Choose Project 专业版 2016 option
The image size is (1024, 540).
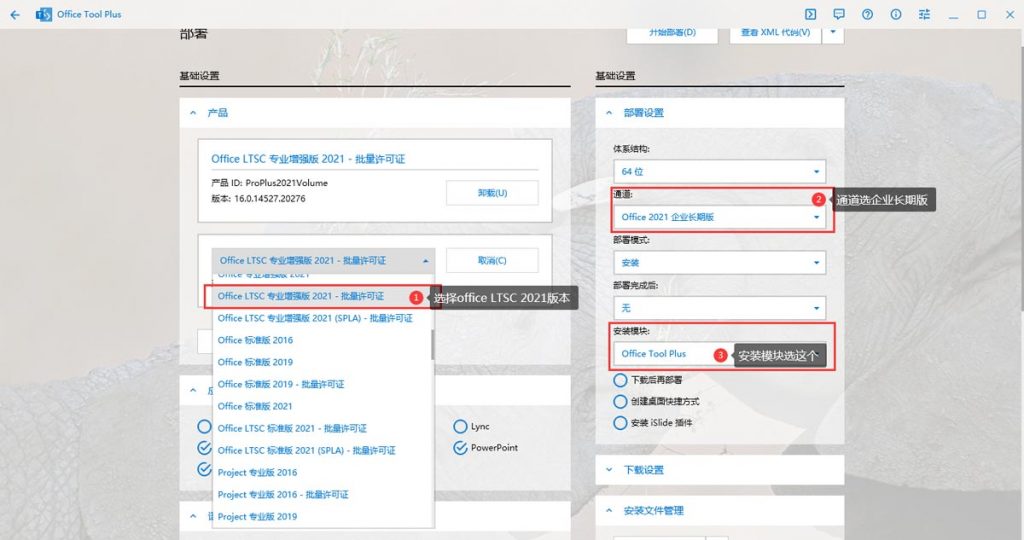tap(323, 472)
